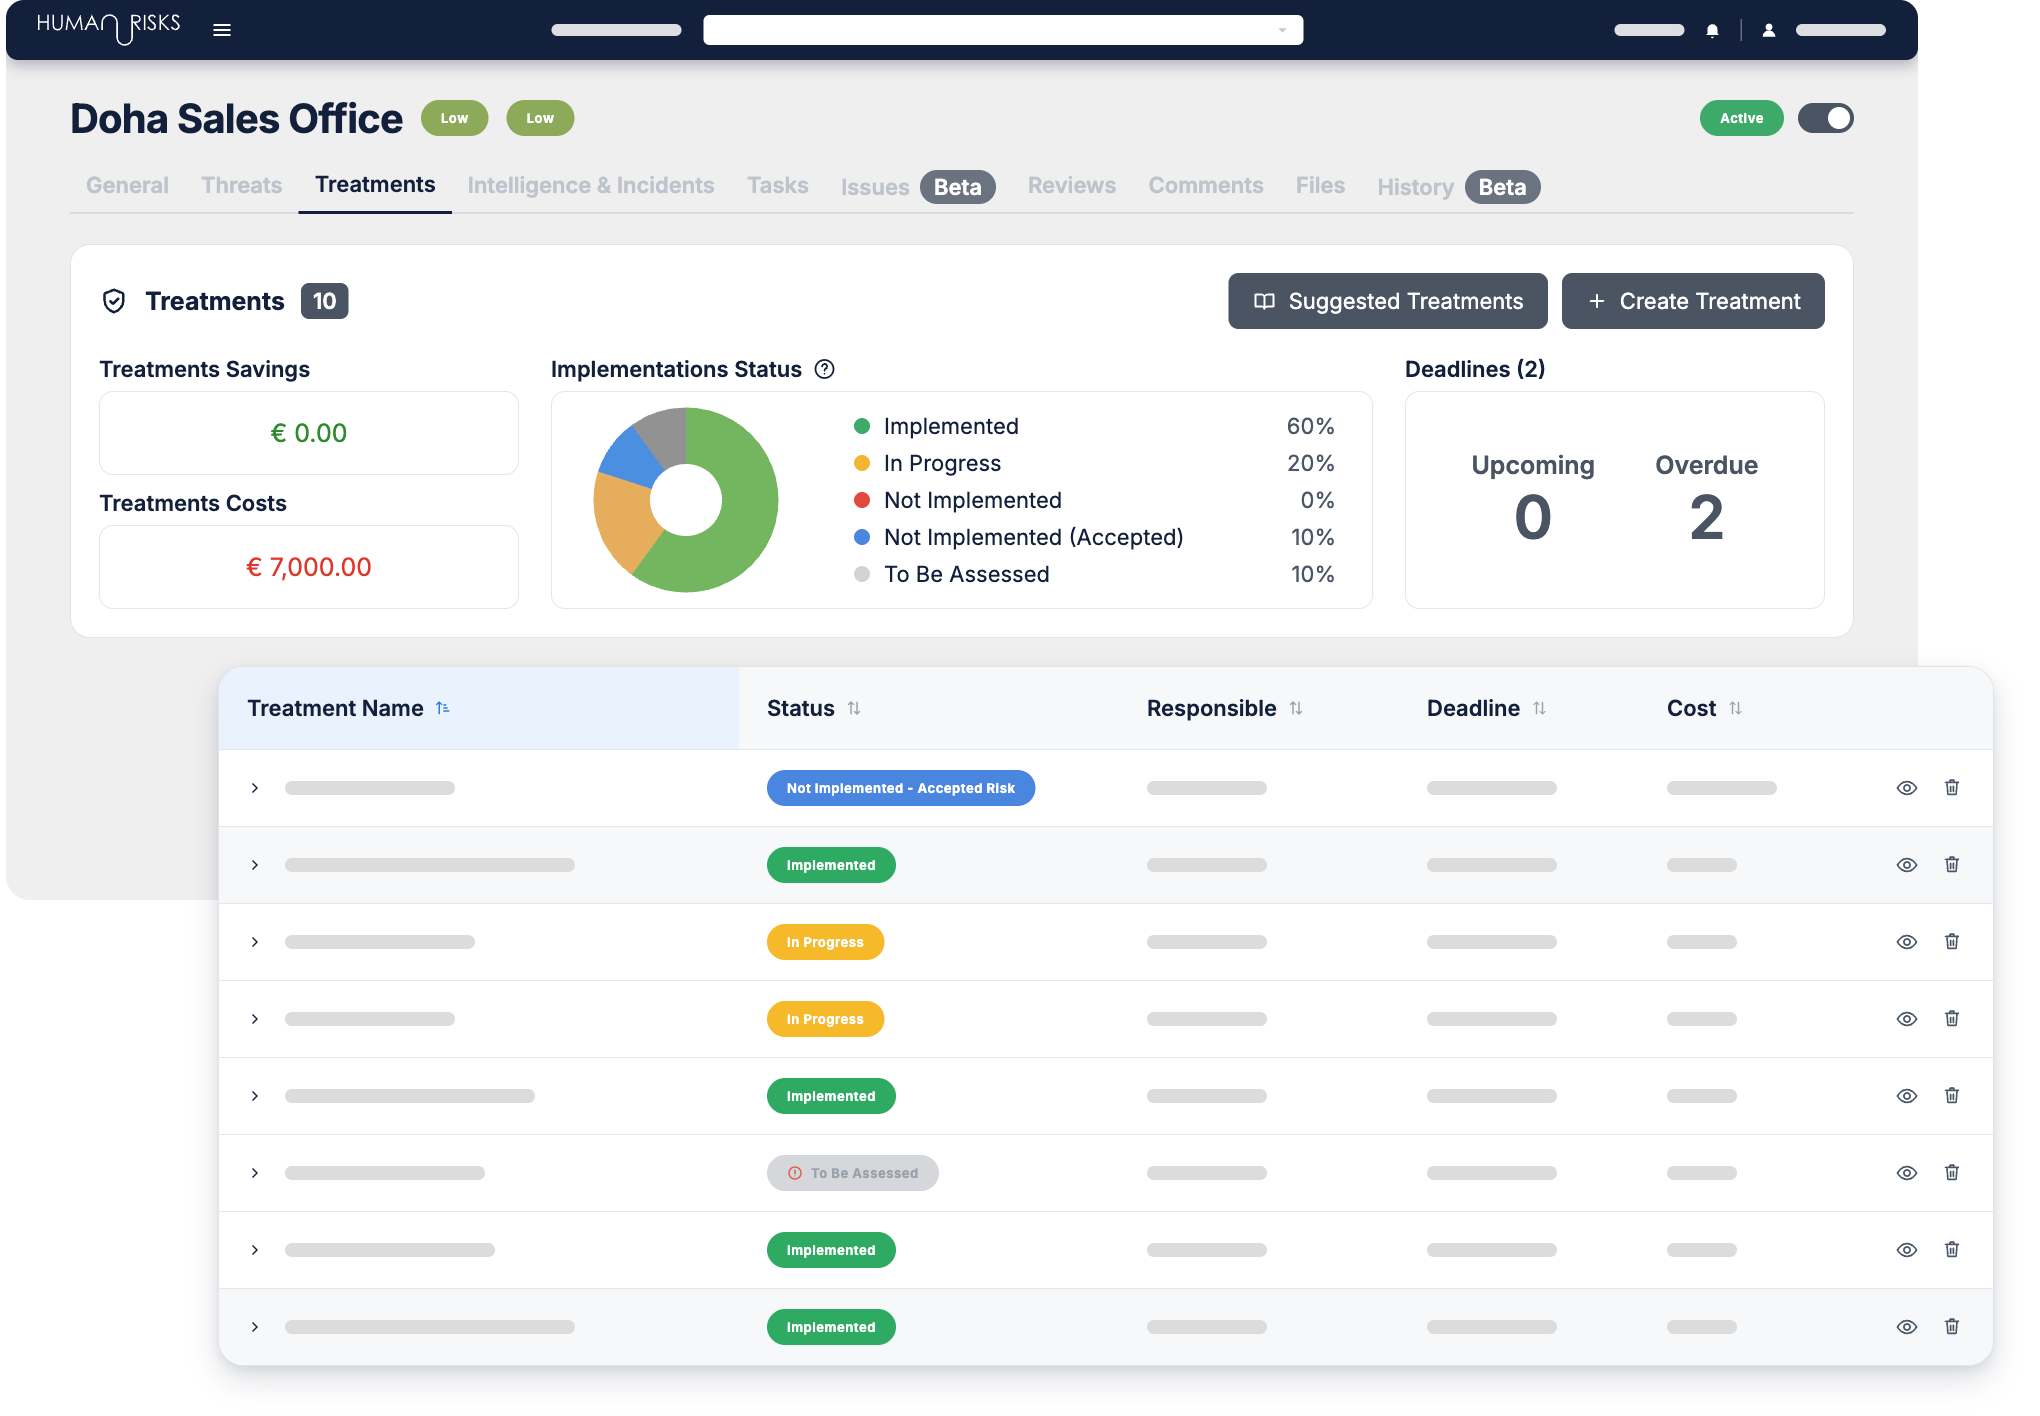This screenshot has height=1416, width=2040.
Task: Sort the Deadline column
Action: coord(1540,708)
